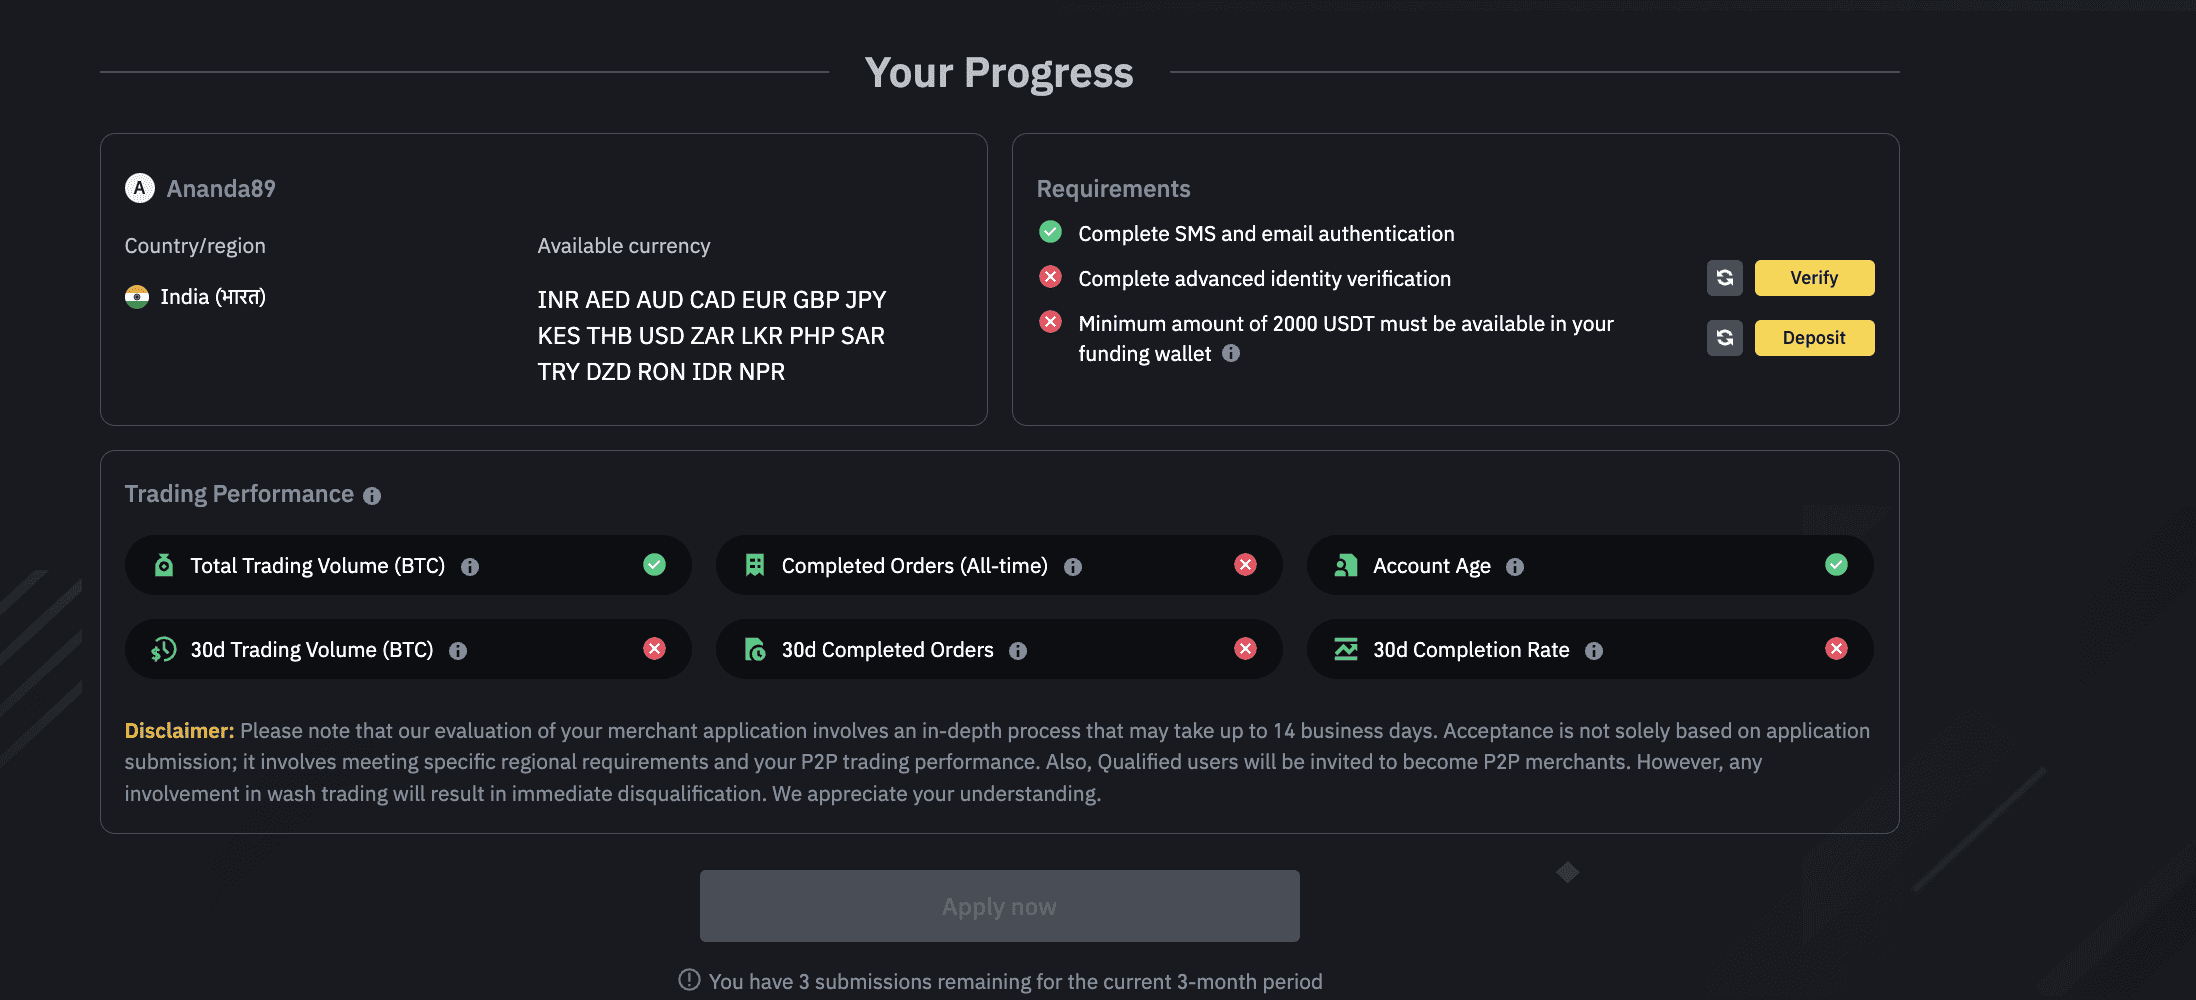Image resolution: width=2196 pixels, height=1000 pixels.
Task: Click info icon next to Trading Performance
Action: [x=372, y=496]
